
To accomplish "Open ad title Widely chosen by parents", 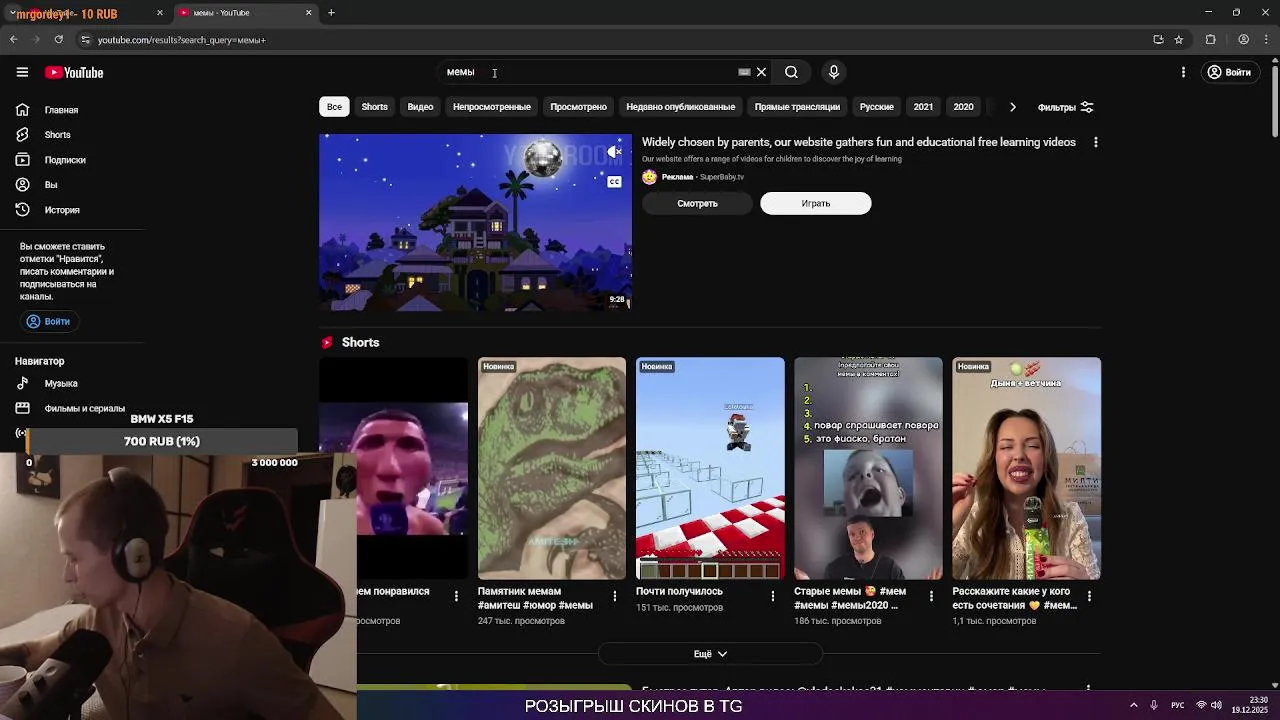I will 859,142.
